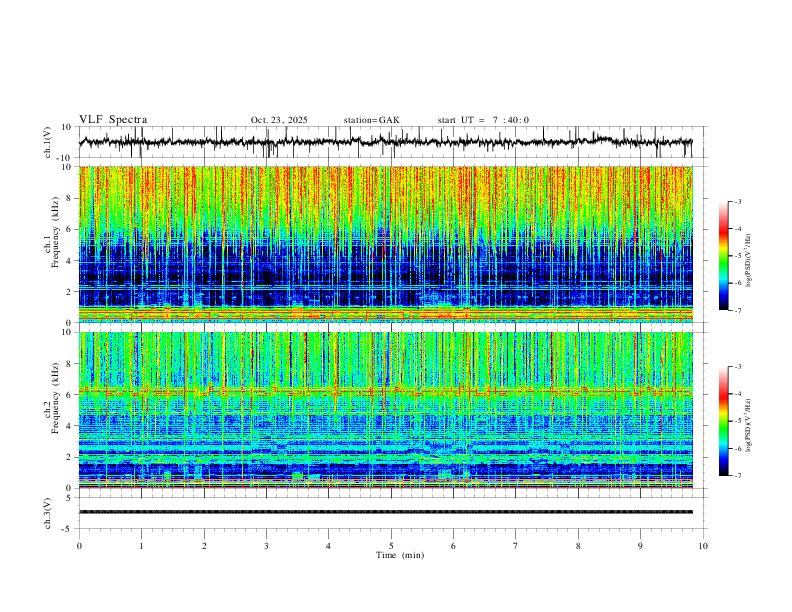Click the "ch.3(V)" axis label

point(48,513)
